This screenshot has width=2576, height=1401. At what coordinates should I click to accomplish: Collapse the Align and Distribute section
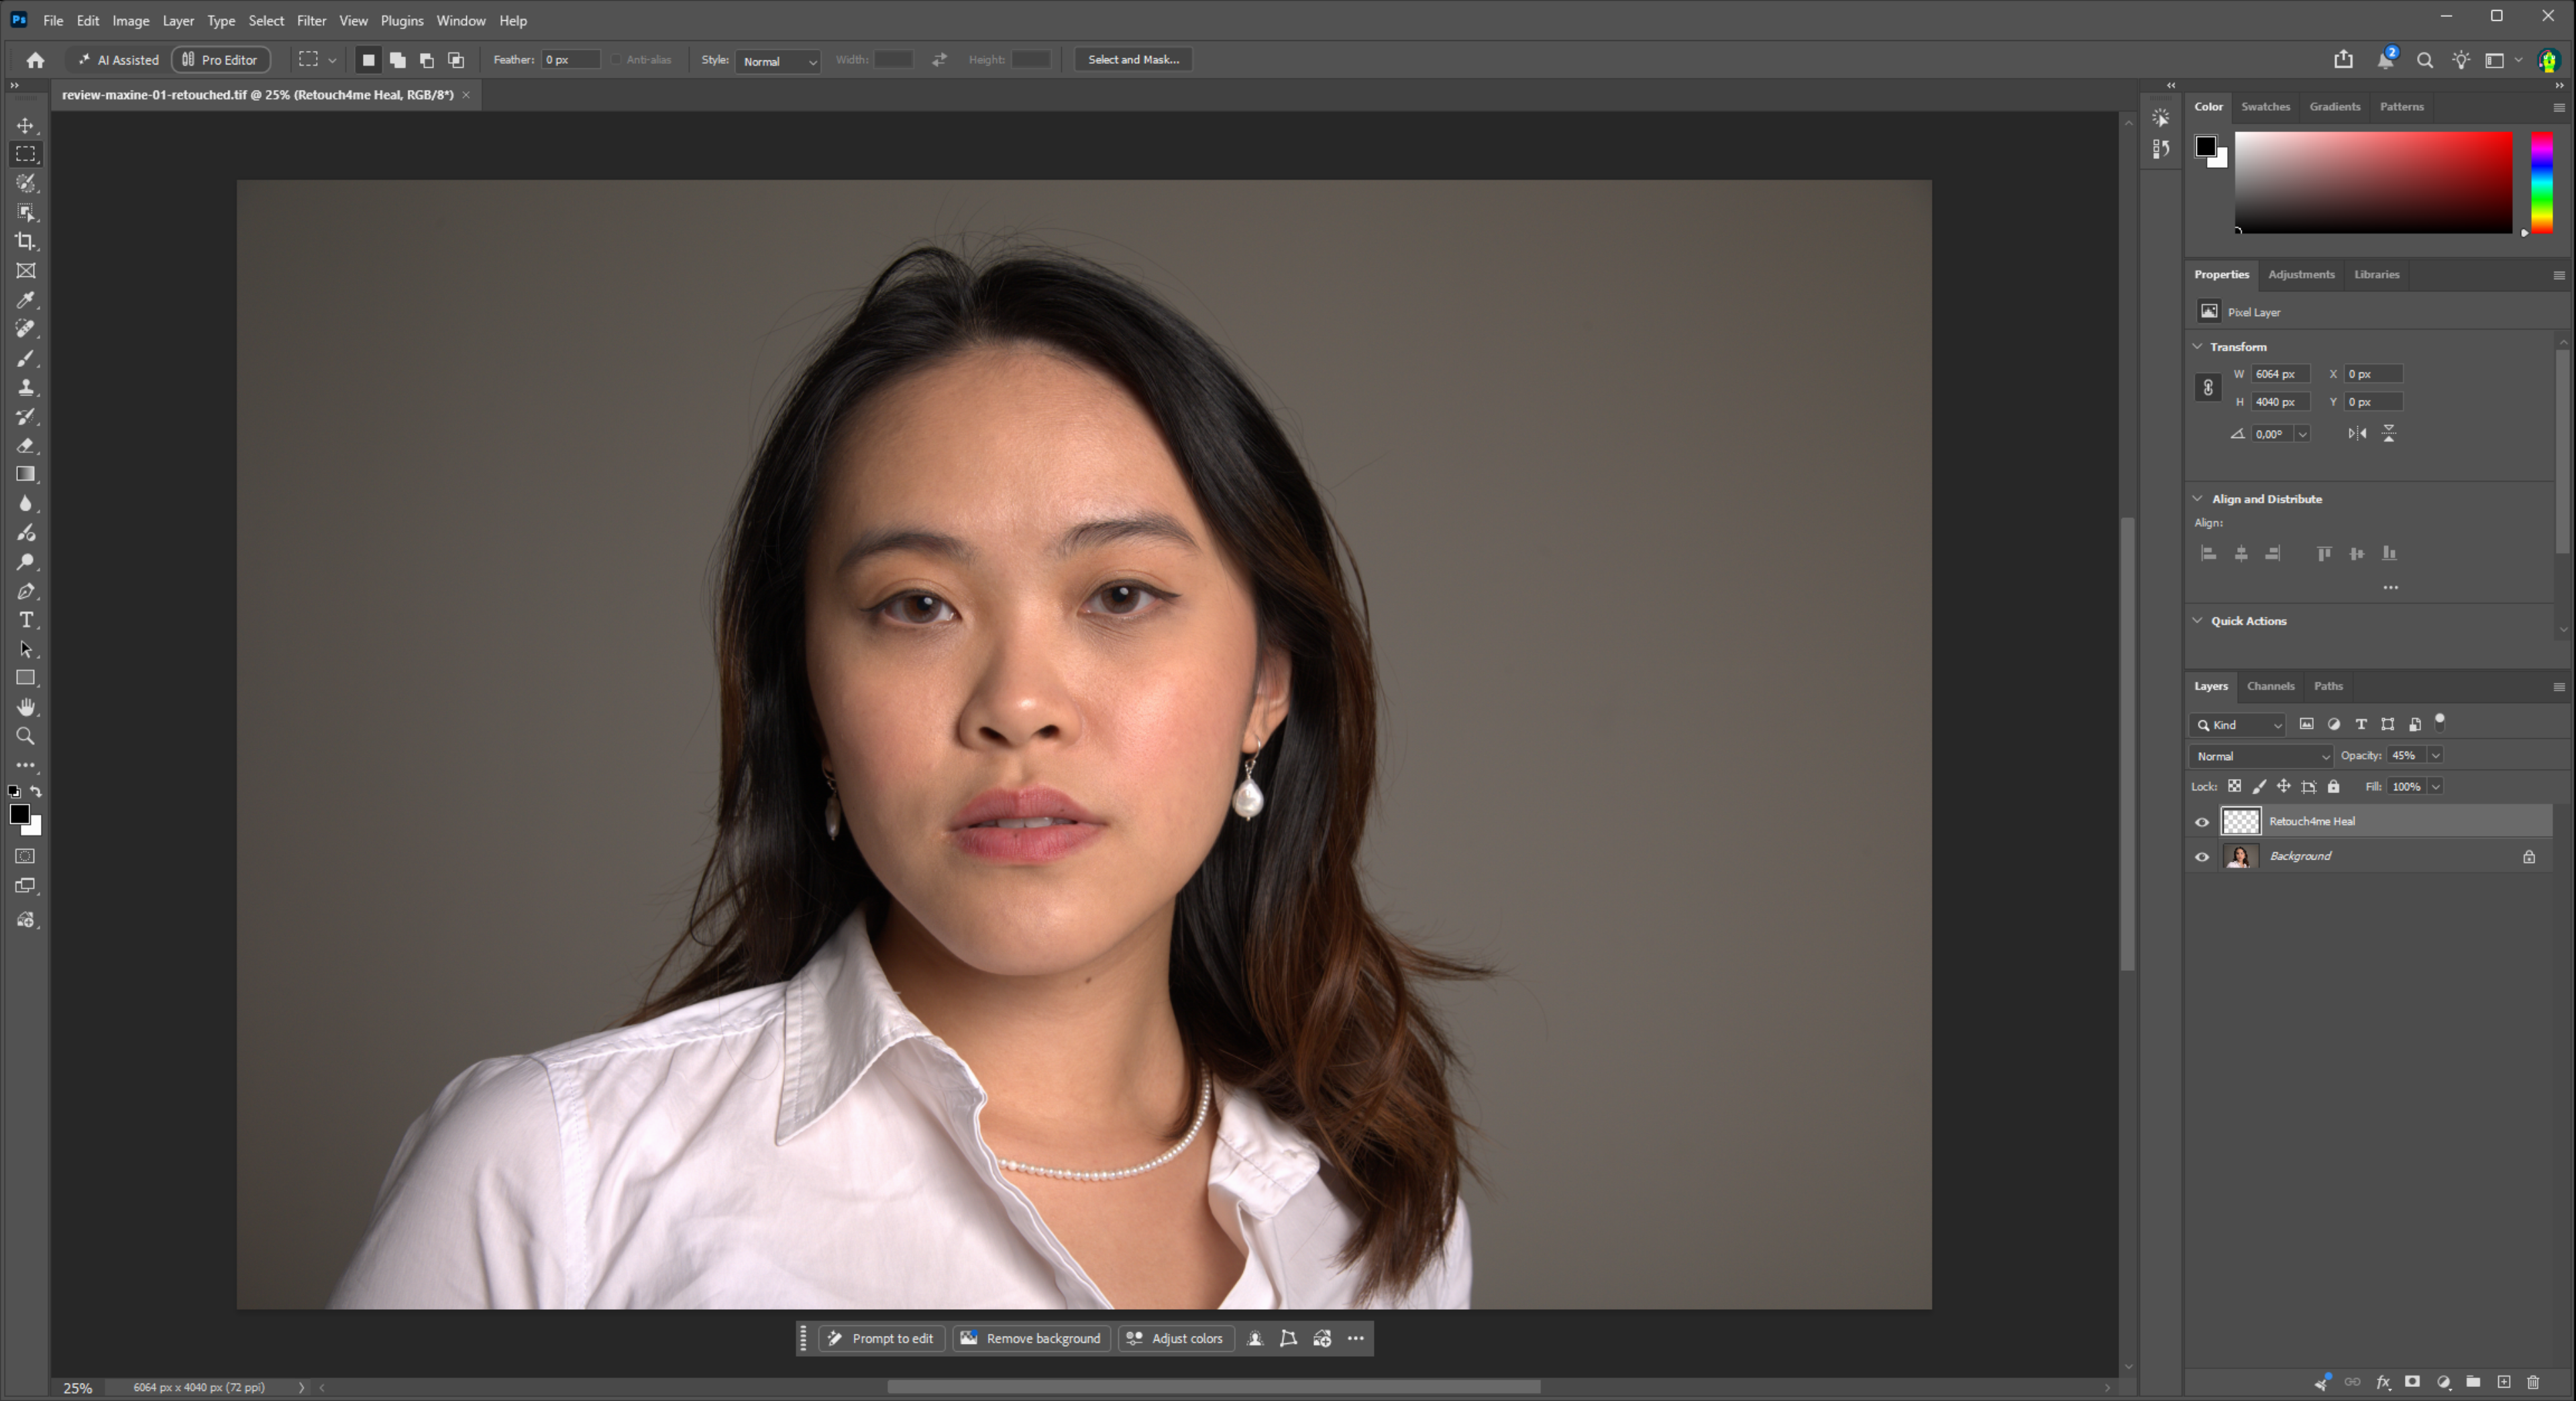point(2197,498)
